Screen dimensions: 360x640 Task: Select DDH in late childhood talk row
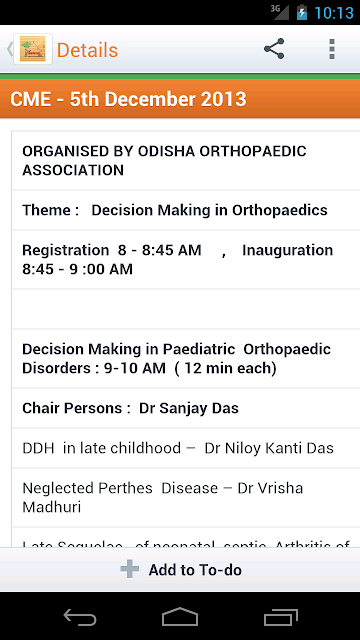tap(186, 448)
